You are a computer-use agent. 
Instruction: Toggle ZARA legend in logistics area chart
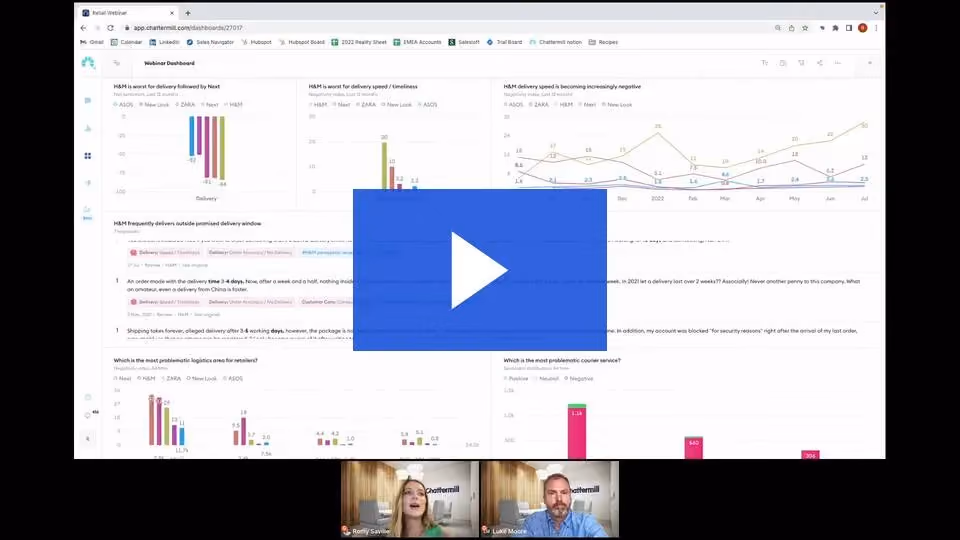(171, 378)
